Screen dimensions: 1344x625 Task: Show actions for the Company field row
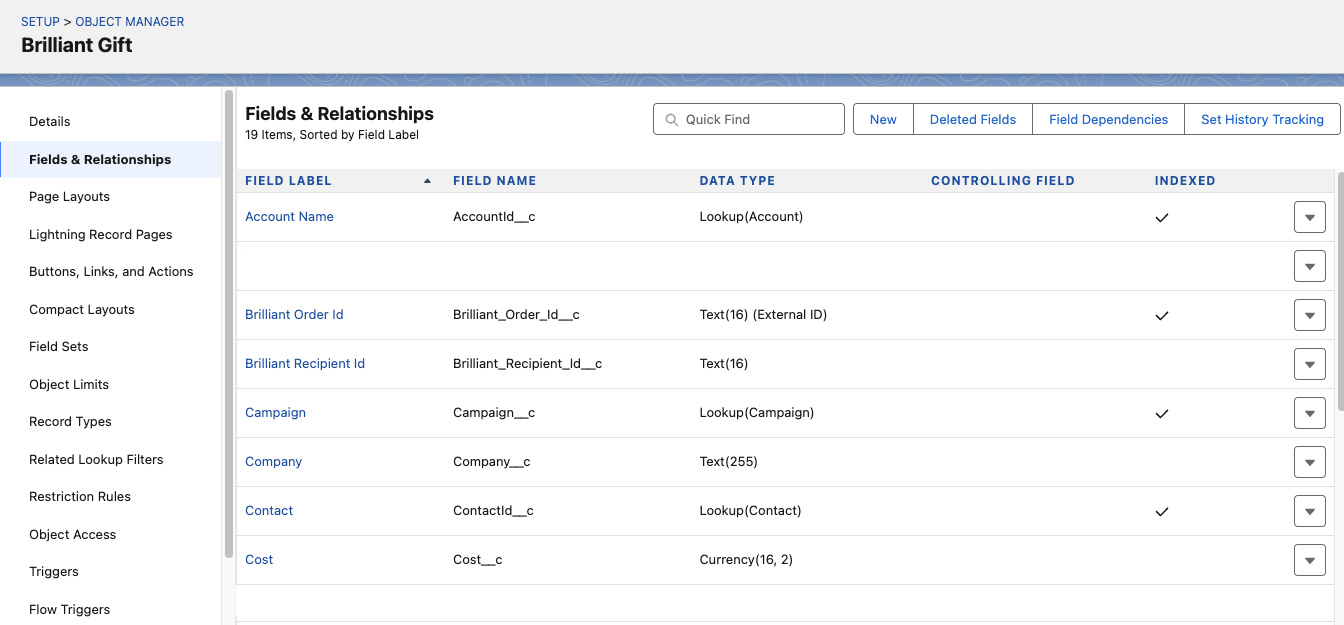1309,462
